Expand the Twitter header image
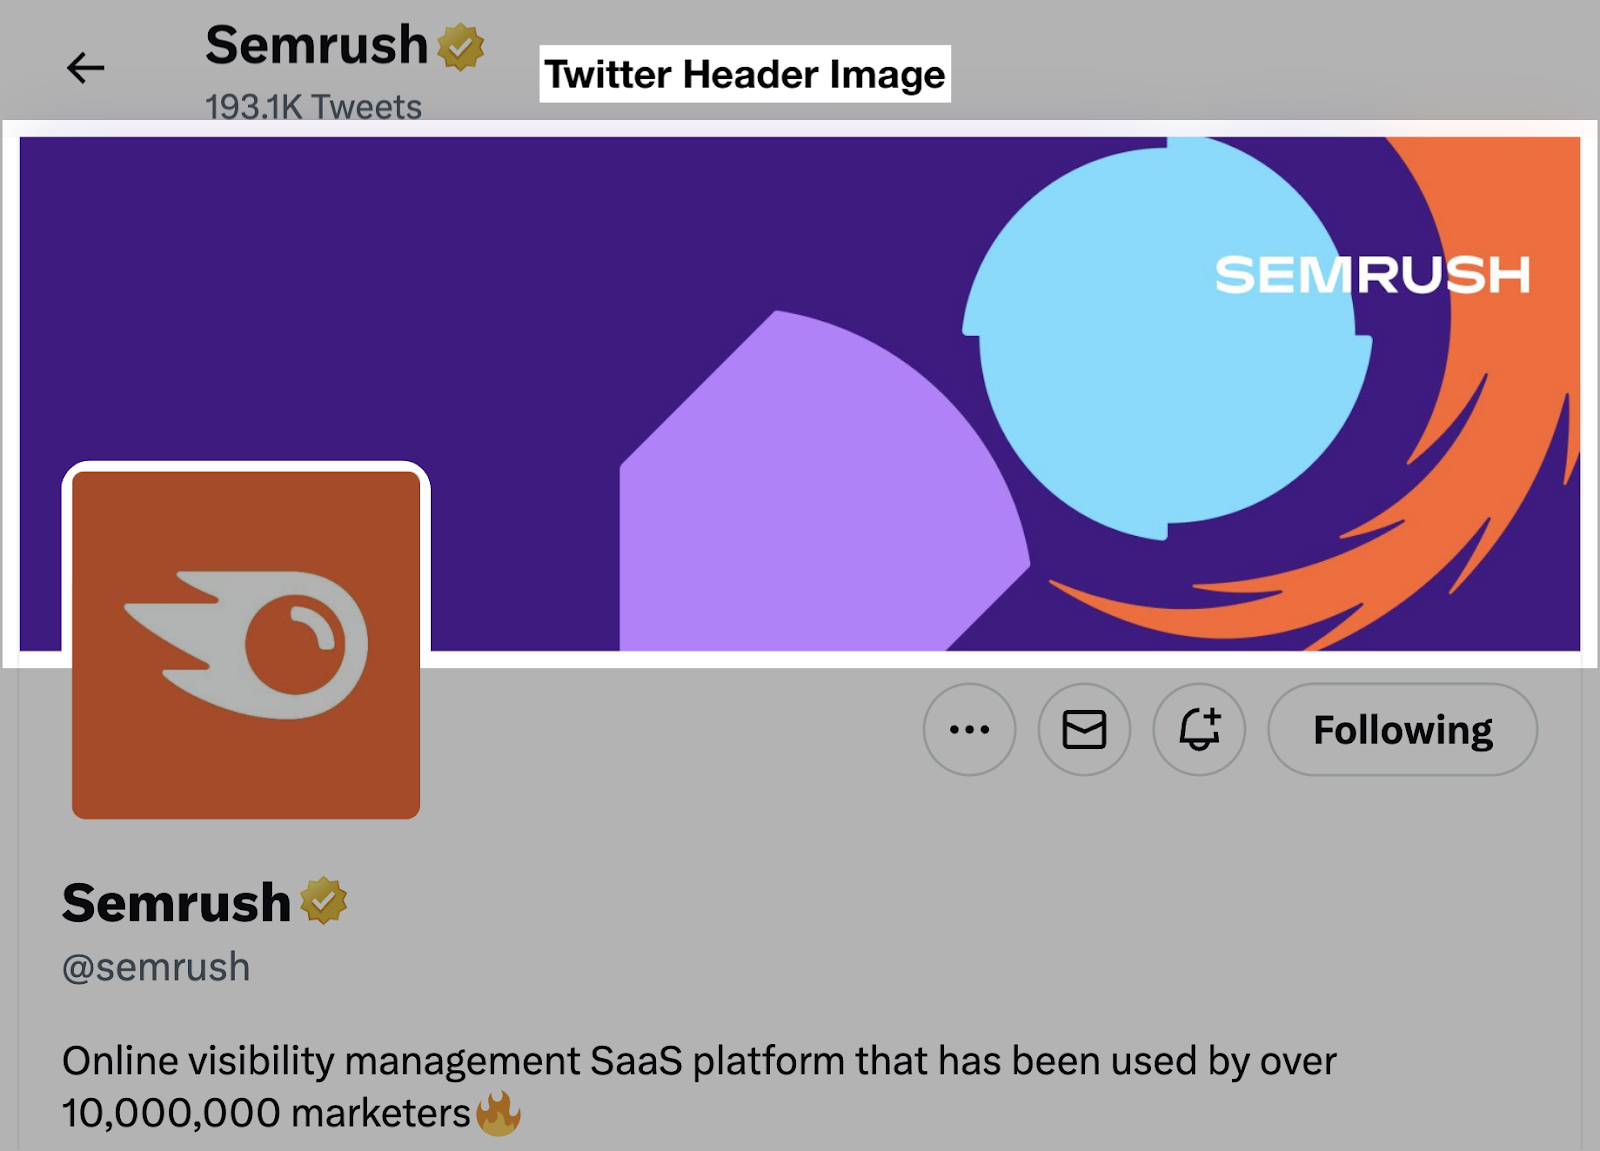The height and width of the screenshot is (1151, 1600). [800, 390]
